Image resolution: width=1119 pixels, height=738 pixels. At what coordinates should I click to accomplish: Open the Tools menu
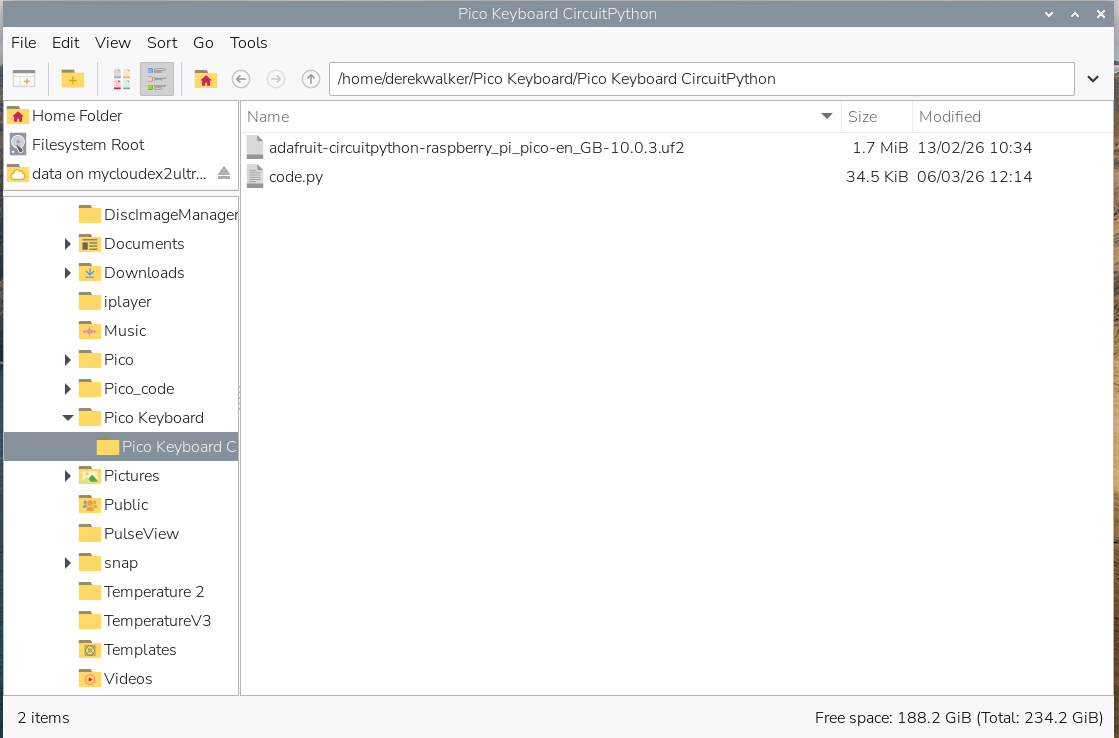tap(248, 43)
